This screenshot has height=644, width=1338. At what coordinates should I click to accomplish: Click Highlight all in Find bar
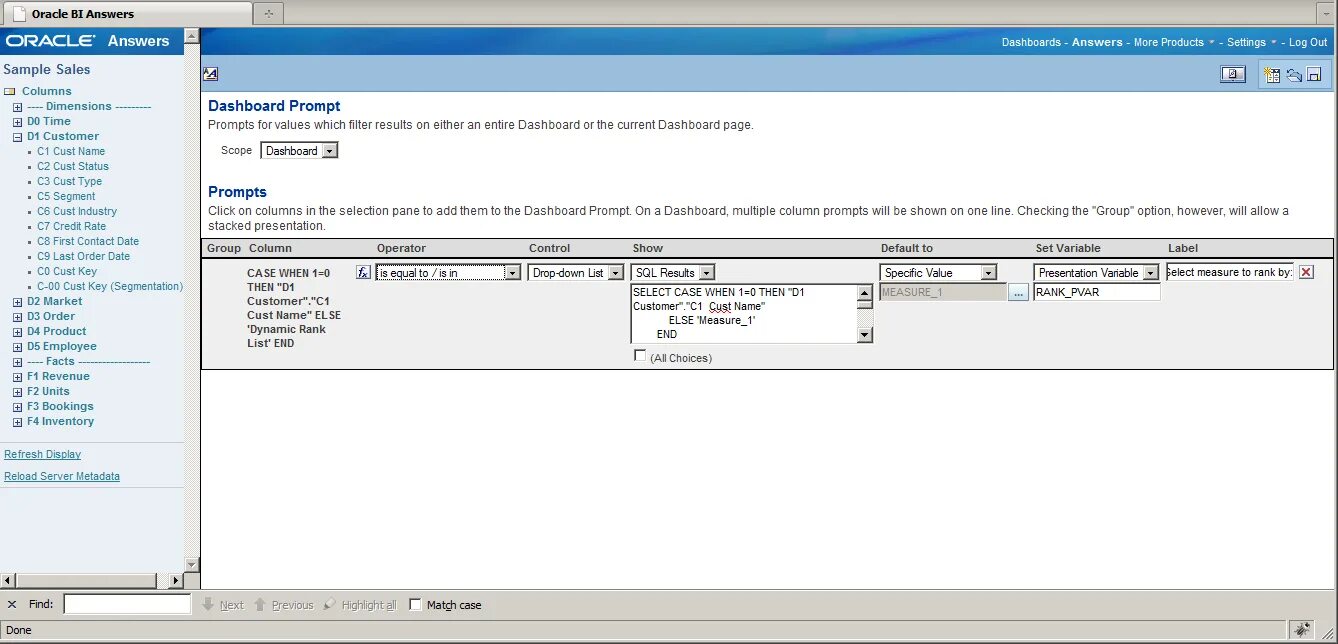click(360, 605)
